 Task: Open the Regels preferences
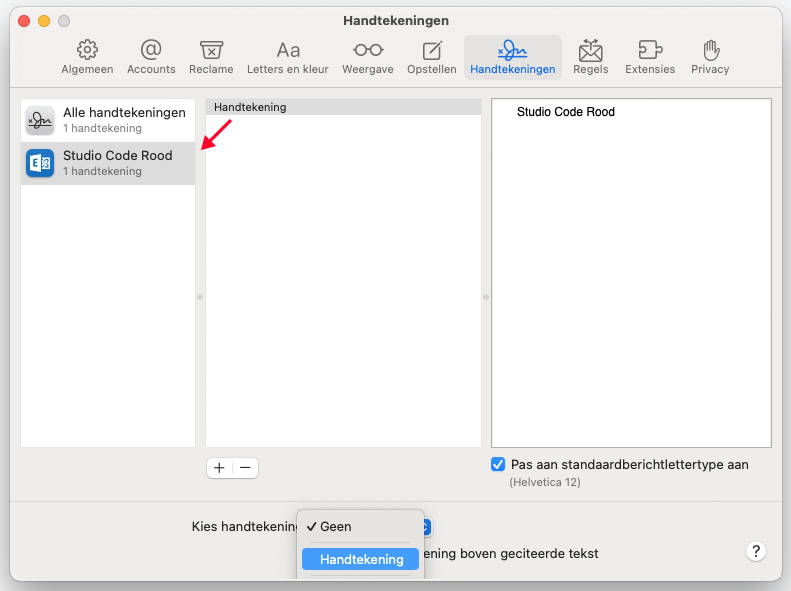590,58
